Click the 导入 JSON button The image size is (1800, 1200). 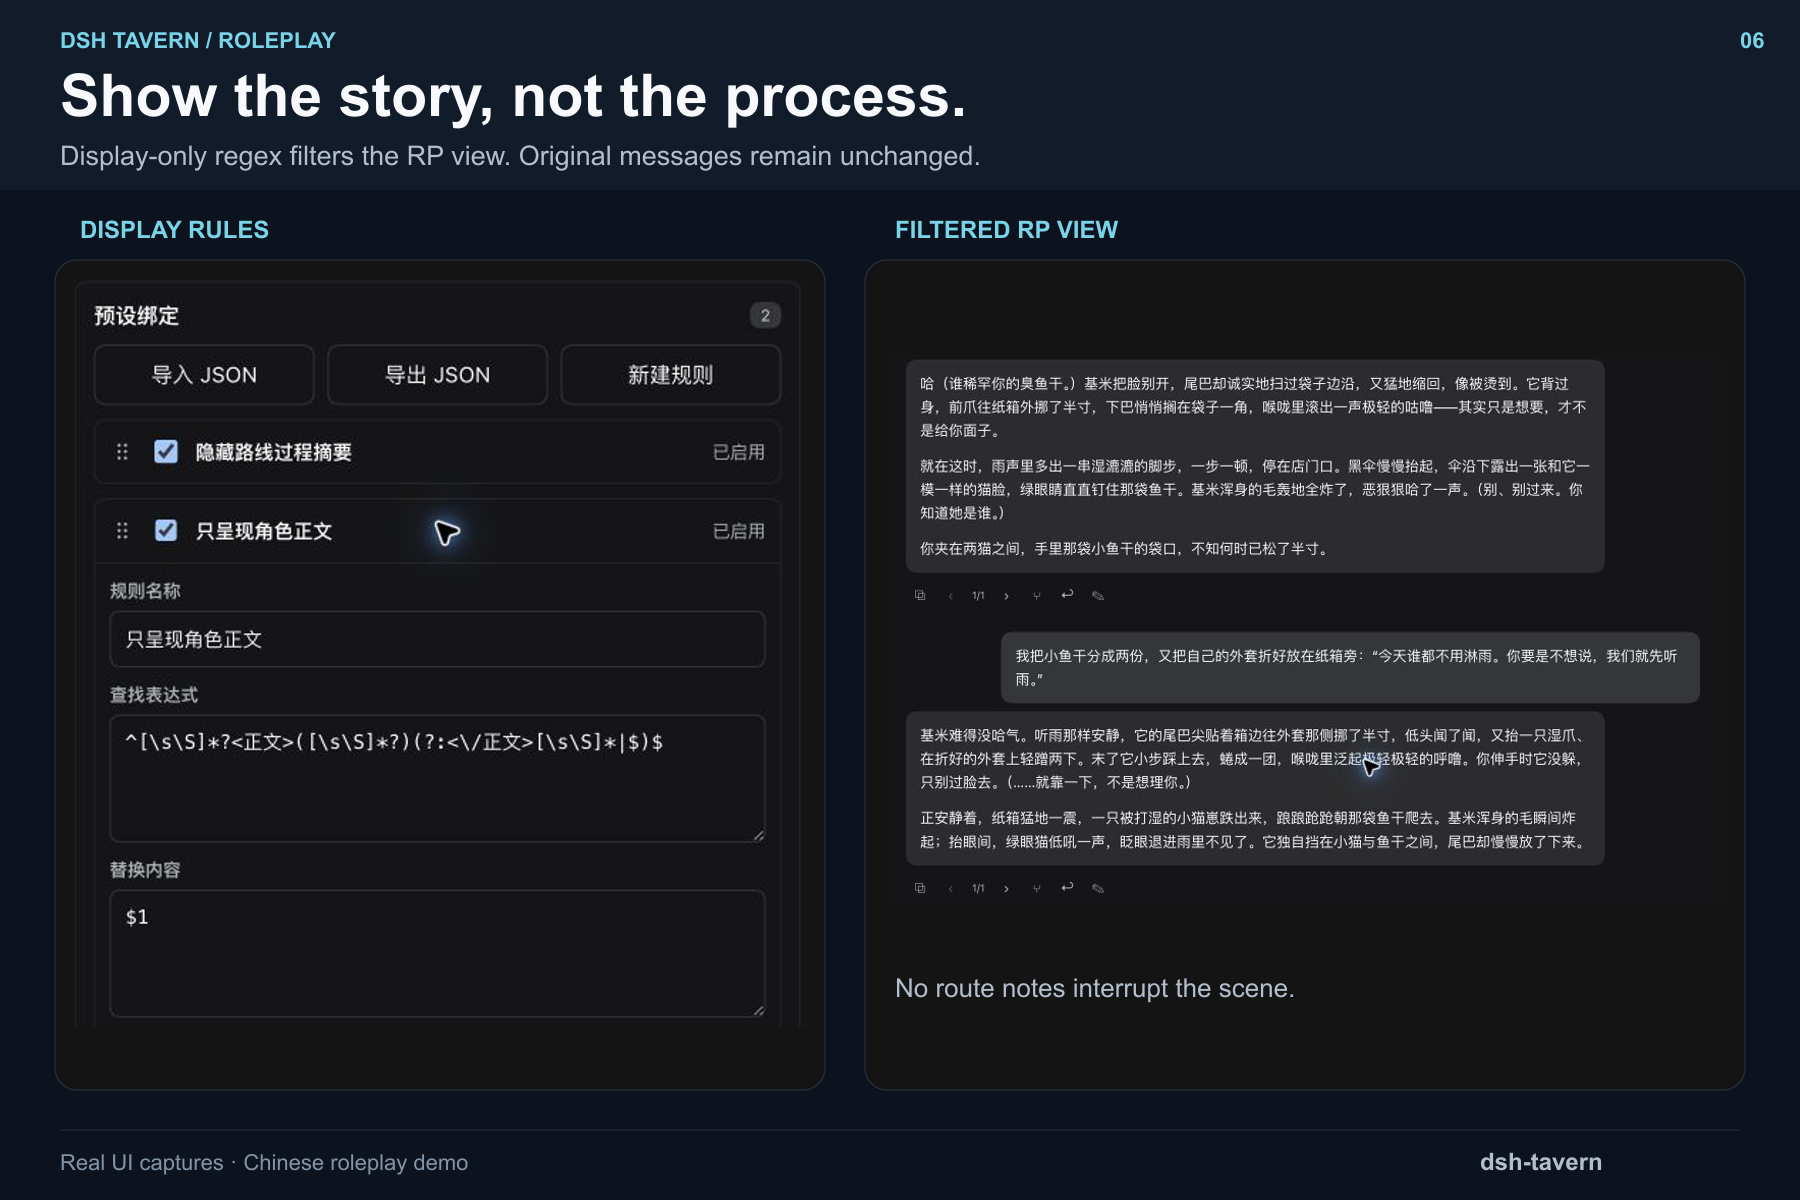[x=204, y=375]
